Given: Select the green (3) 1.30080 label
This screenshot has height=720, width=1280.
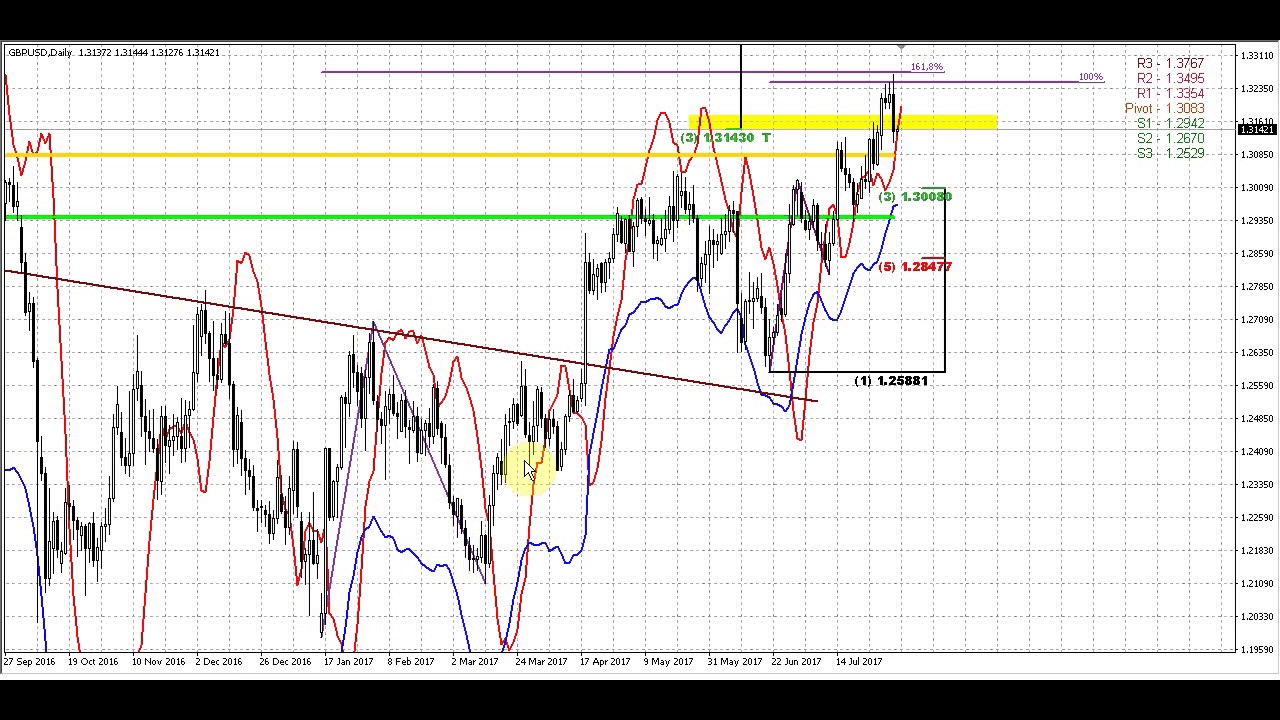Looking at the screenshot, I should click(915, 197).
